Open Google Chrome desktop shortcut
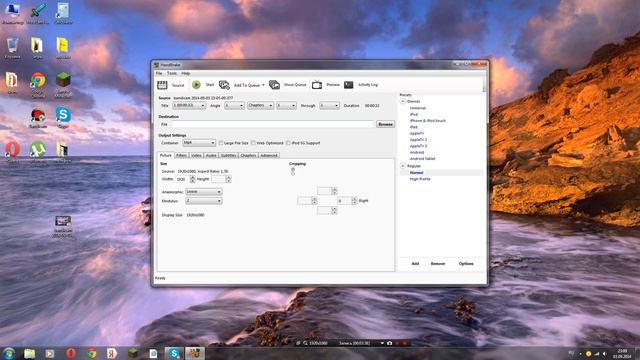The width and height of the screenshot is (640, 360). (x=38, y=80)
